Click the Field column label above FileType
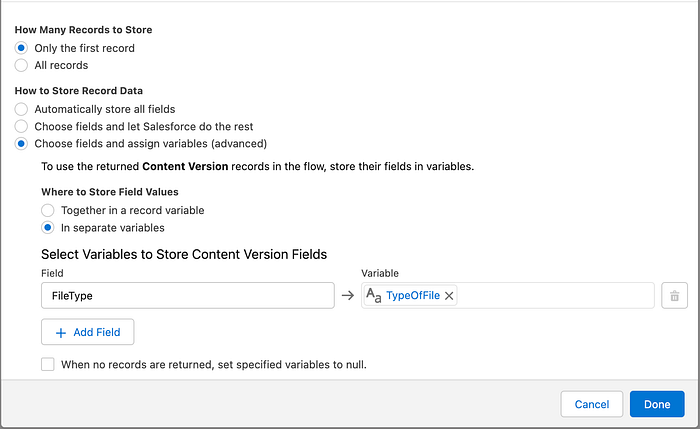Screen dimensions: 700x429 tap(53, 272)
